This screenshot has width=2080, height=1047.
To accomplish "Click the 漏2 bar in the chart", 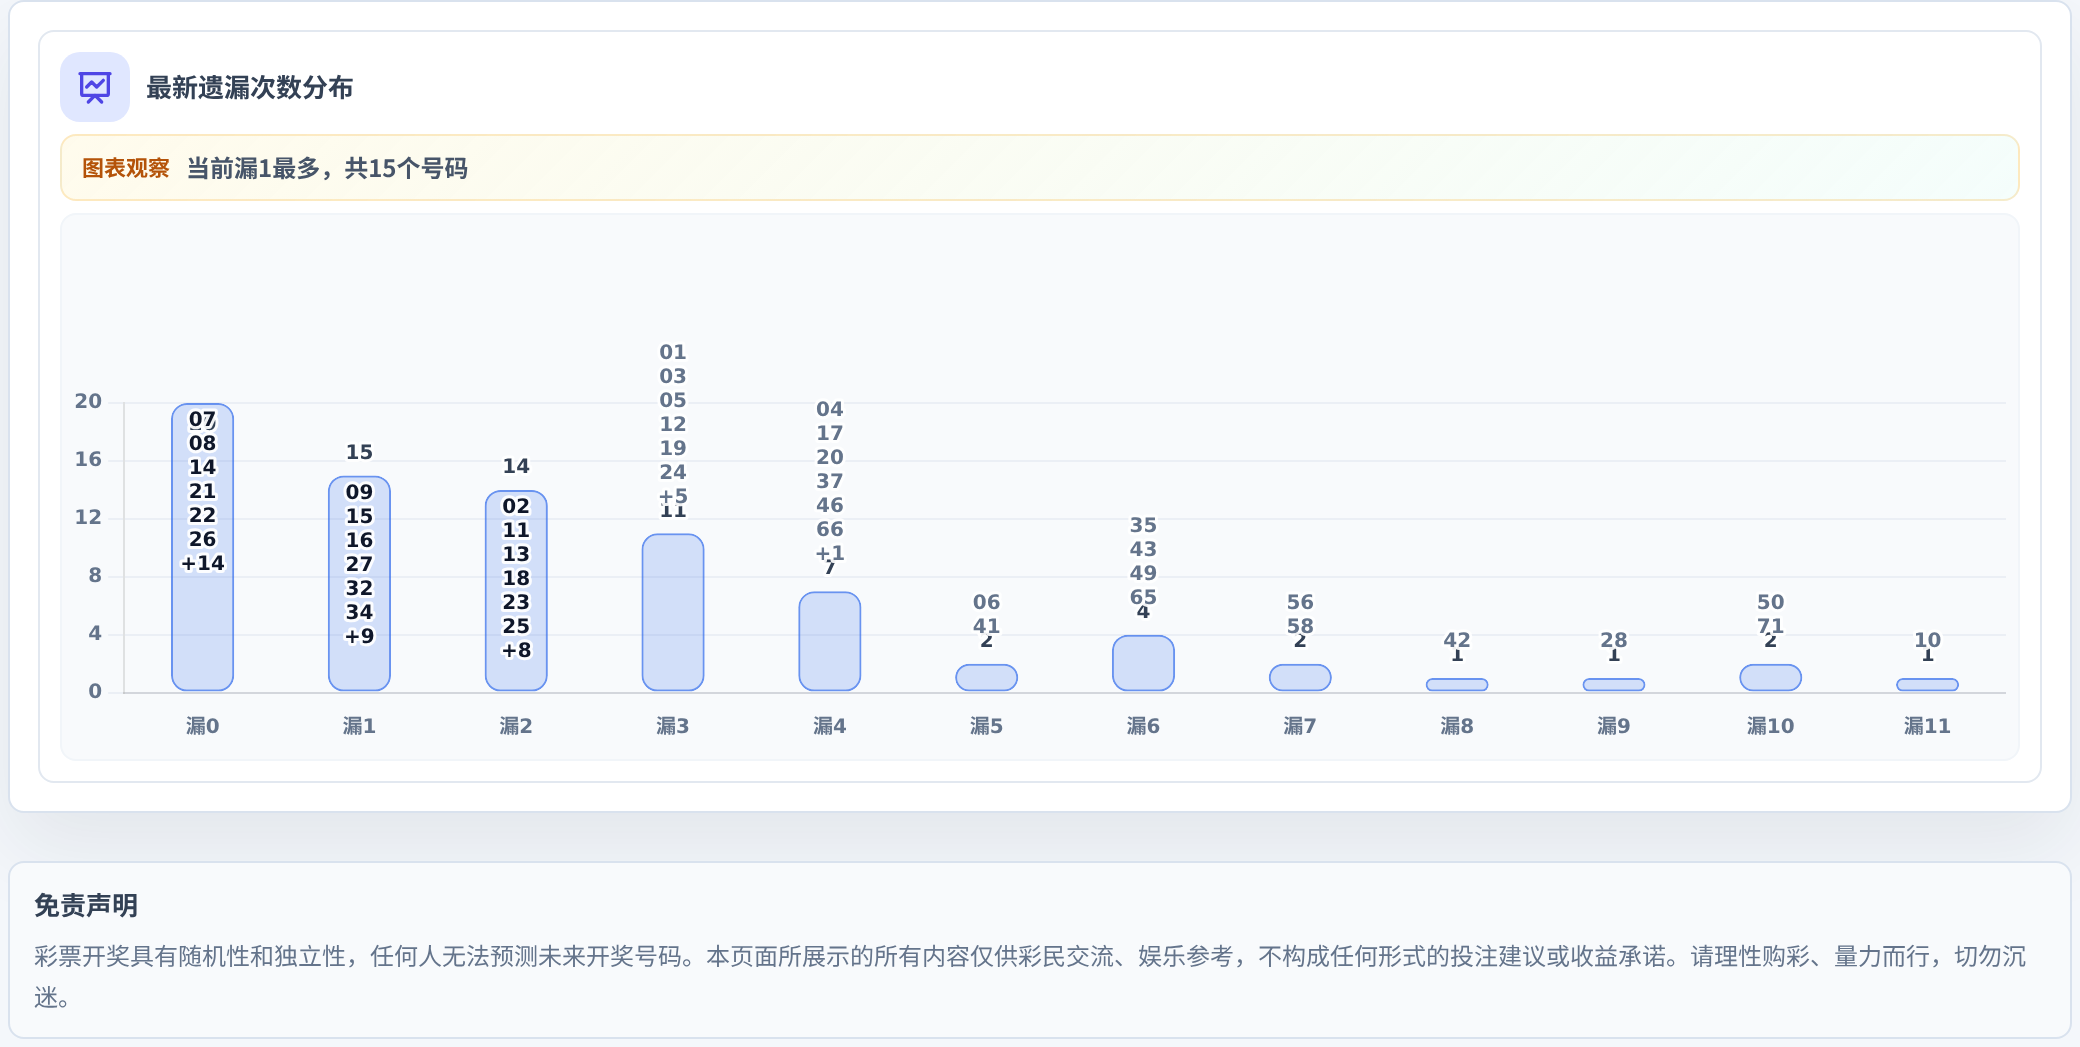I will tap(516, 590).
